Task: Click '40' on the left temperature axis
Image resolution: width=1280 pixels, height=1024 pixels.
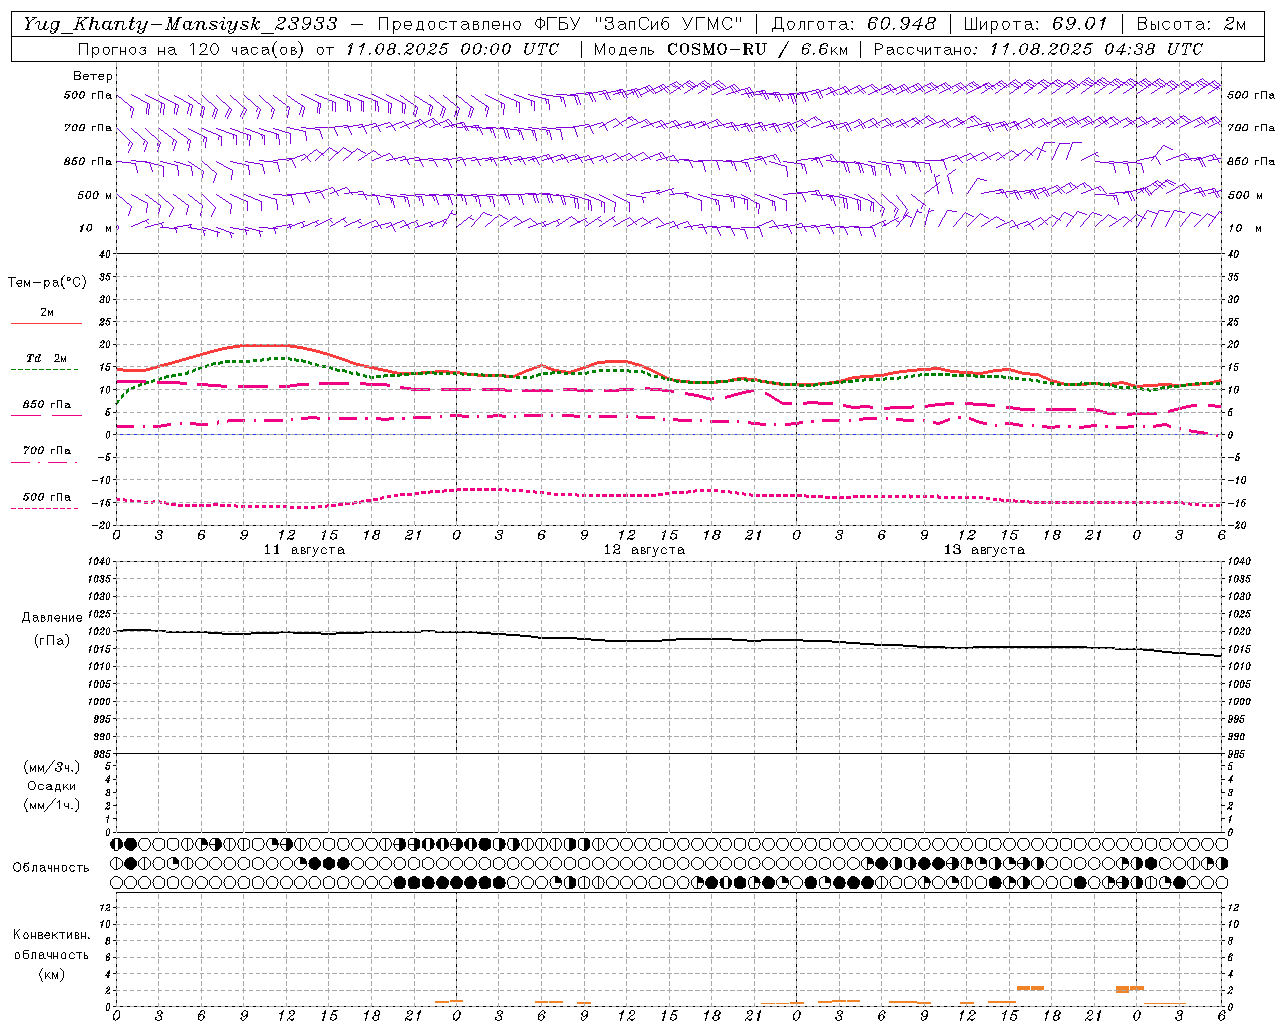Action: coord(105,254)
